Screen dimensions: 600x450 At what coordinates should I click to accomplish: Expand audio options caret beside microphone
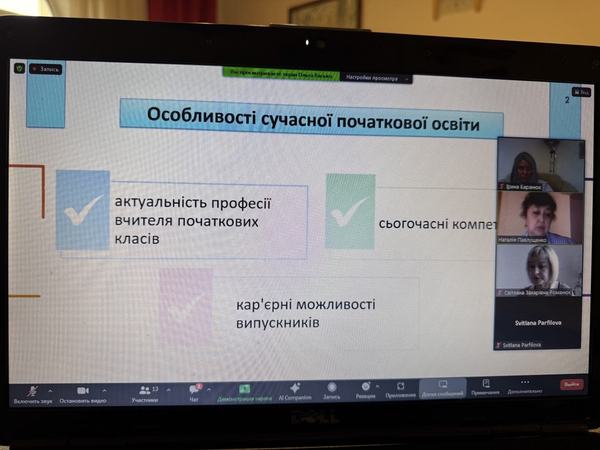[x=52, y=388]
